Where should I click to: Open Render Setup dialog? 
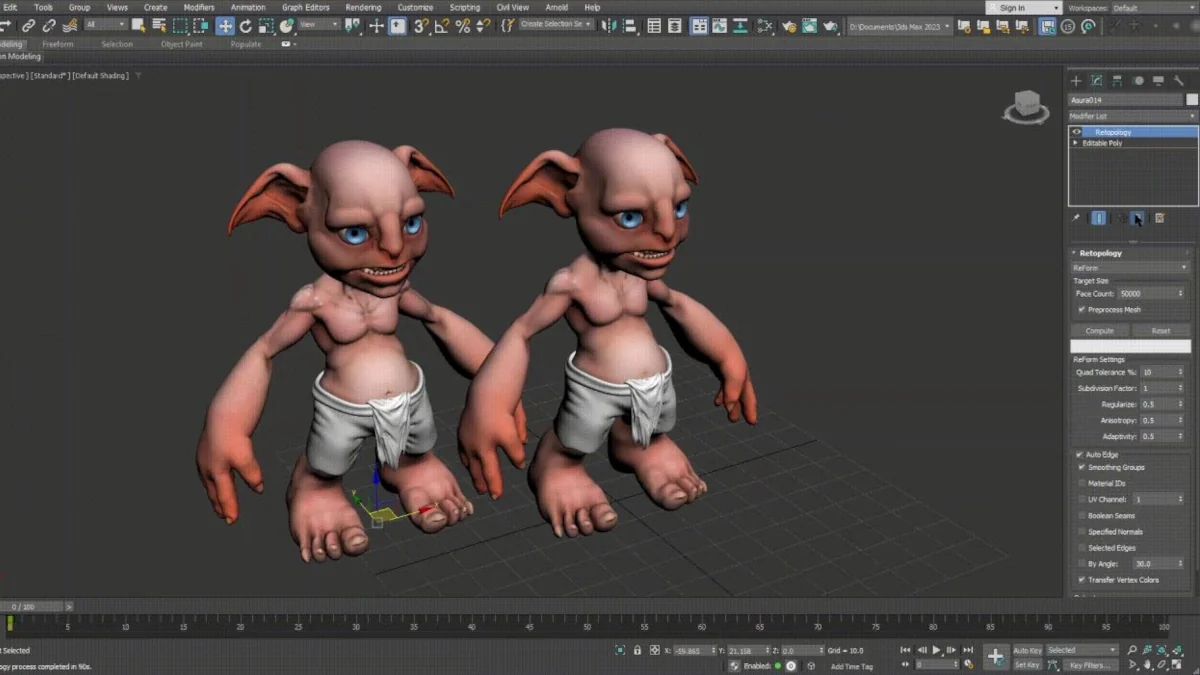789,25
